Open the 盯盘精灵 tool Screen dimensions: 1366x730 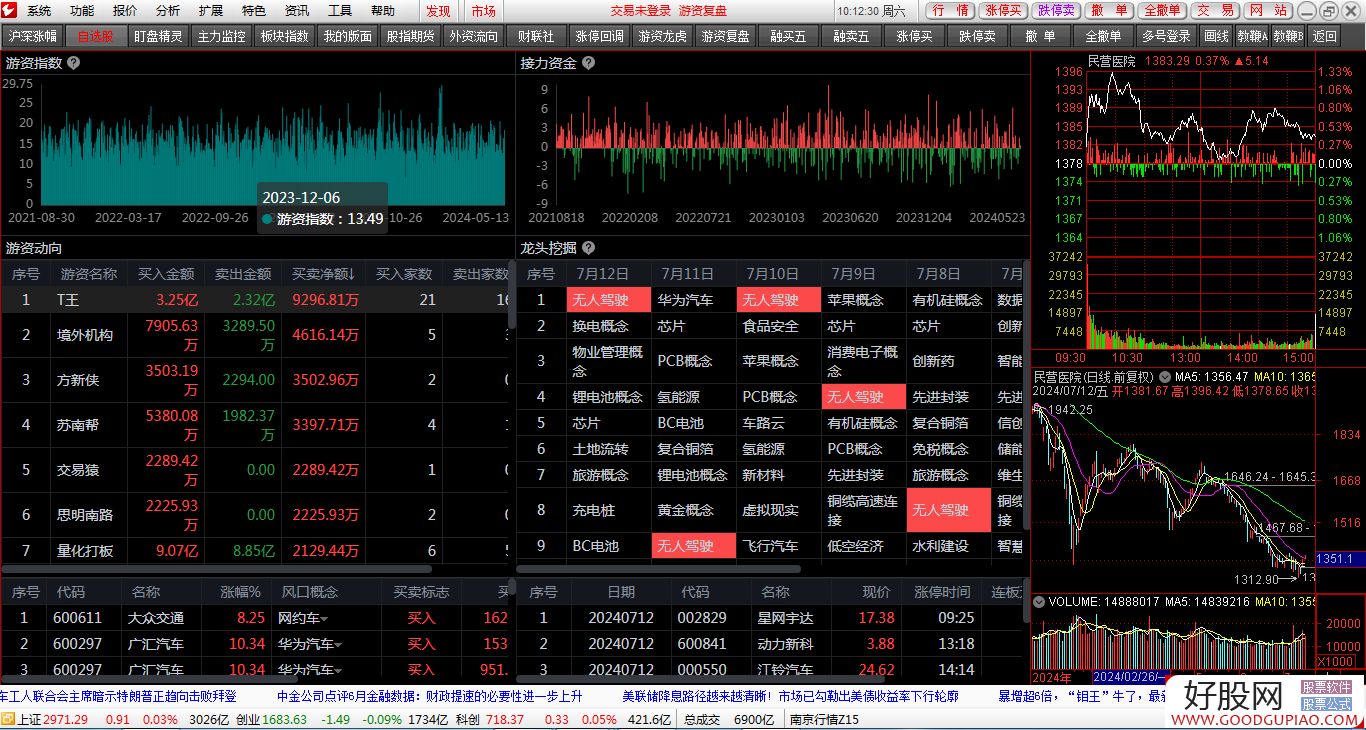tap(159, 36)
